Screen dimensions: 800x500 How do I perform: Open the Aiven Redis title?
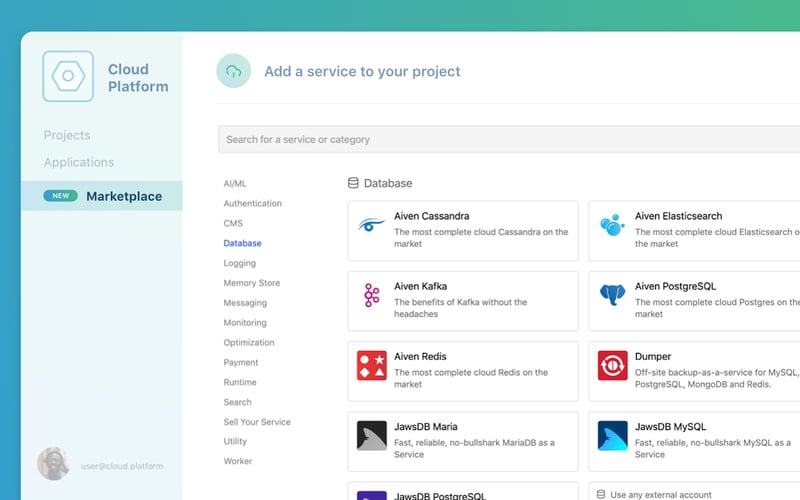pyautogui.click(x=420, y=357)
